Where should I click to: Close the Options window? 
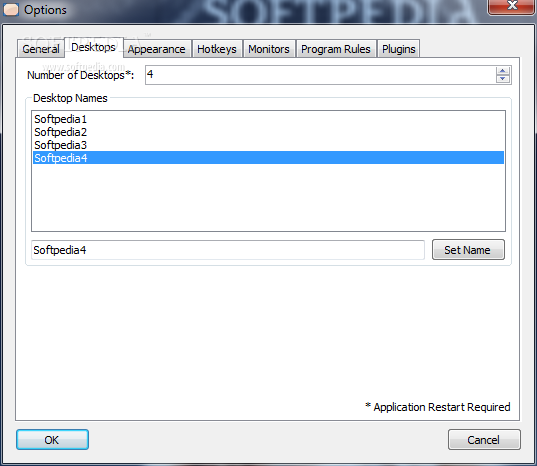tap(512, 7)
